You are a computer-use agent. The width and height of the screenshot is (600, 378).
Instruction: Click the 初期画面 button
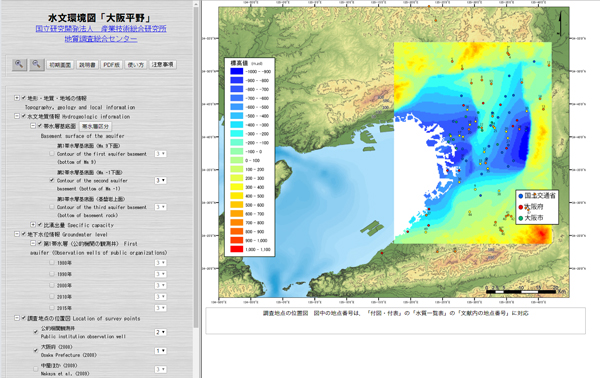coord(60,65)
